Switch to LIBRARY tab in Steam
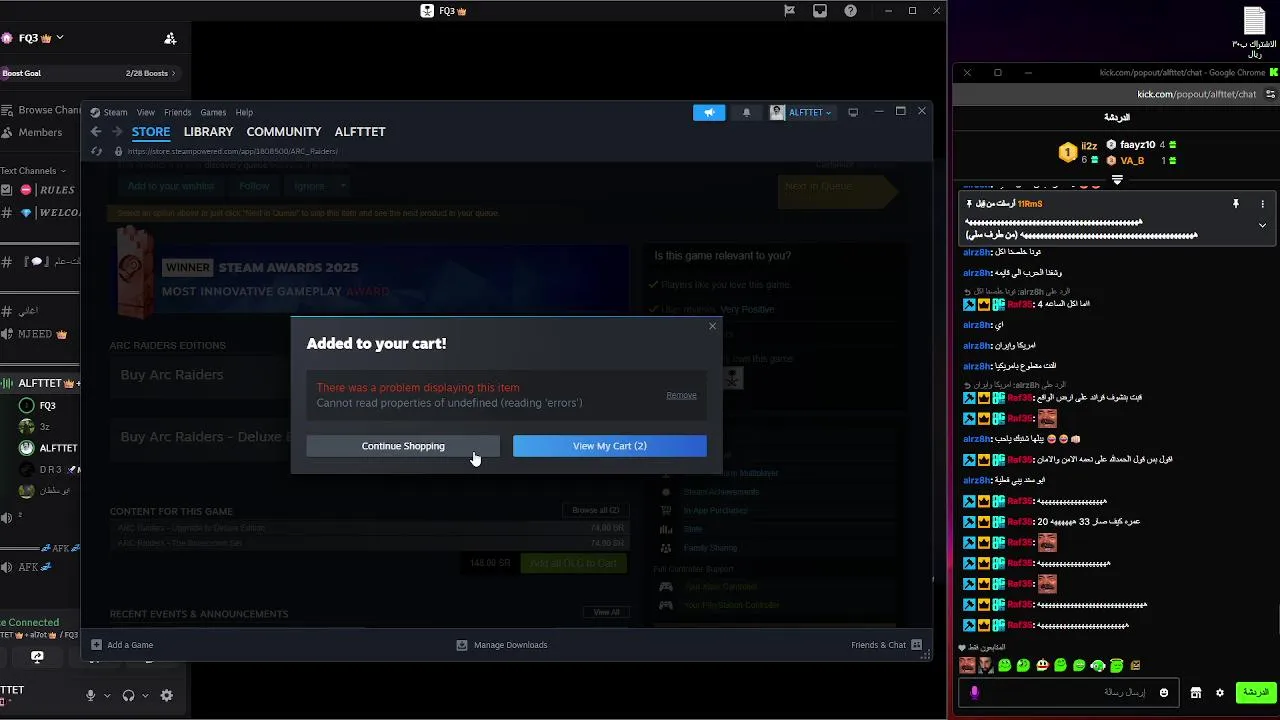1280x720 pixels. (208, 132)
